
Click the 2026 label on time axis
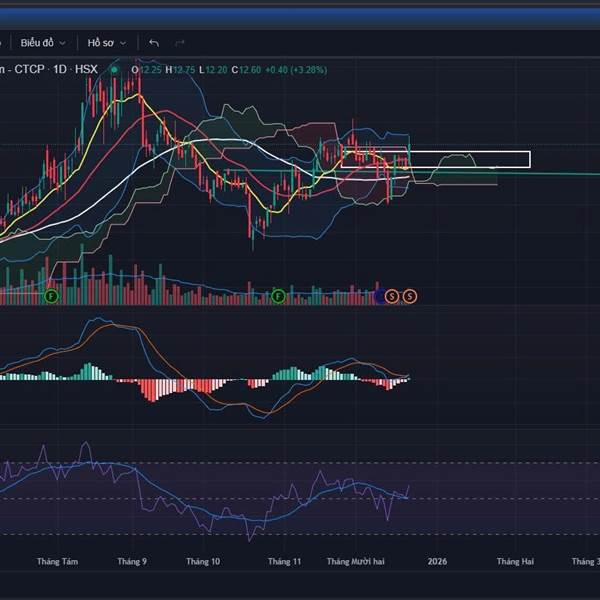tap(436, 562)
